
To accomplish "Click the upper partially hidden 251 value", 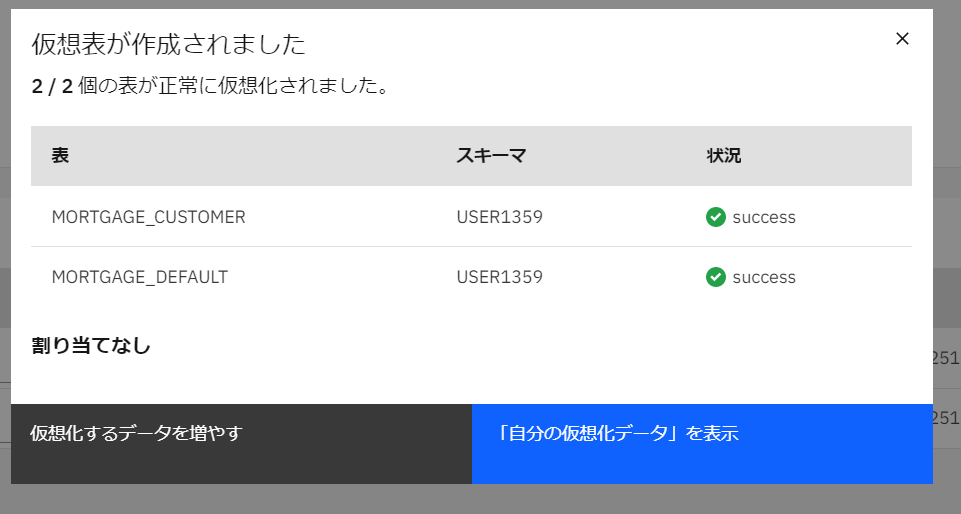I will [x=946, y=358].
